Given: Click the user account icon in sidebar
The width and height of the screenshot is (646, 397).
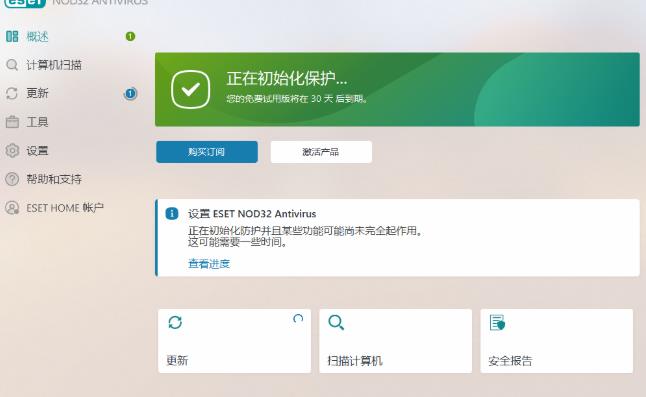Looking at the screenshot, I should tap(12, 208).
